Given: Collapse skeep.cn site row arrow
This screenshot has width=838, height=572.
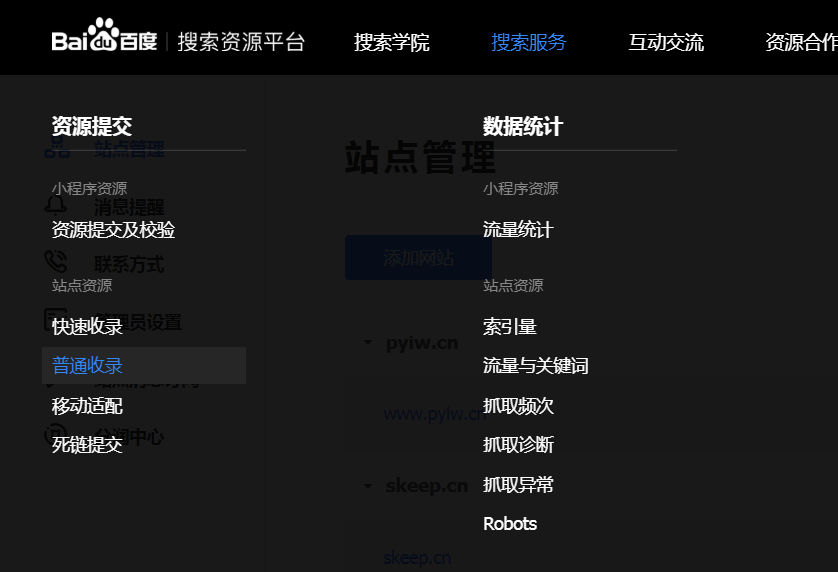Looking at the screenshot, I should coord(368,486).
